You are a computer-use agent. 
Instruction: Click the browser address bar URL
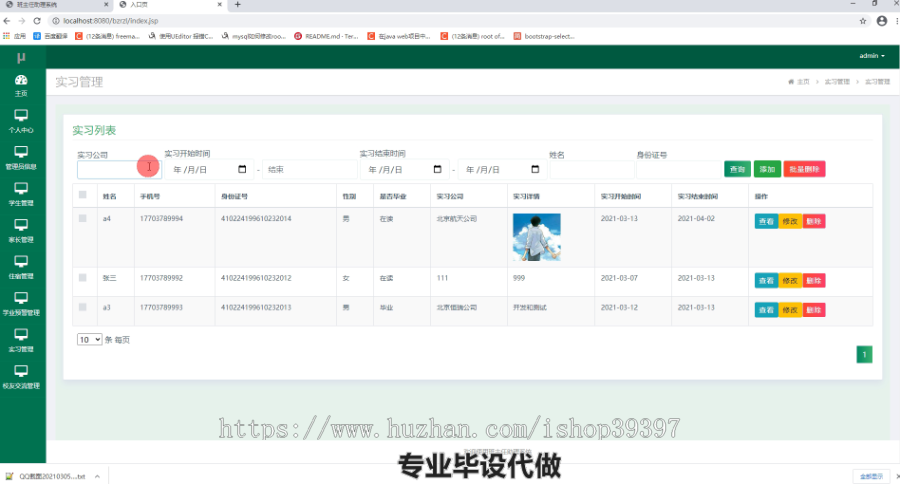tap(111, 21)
